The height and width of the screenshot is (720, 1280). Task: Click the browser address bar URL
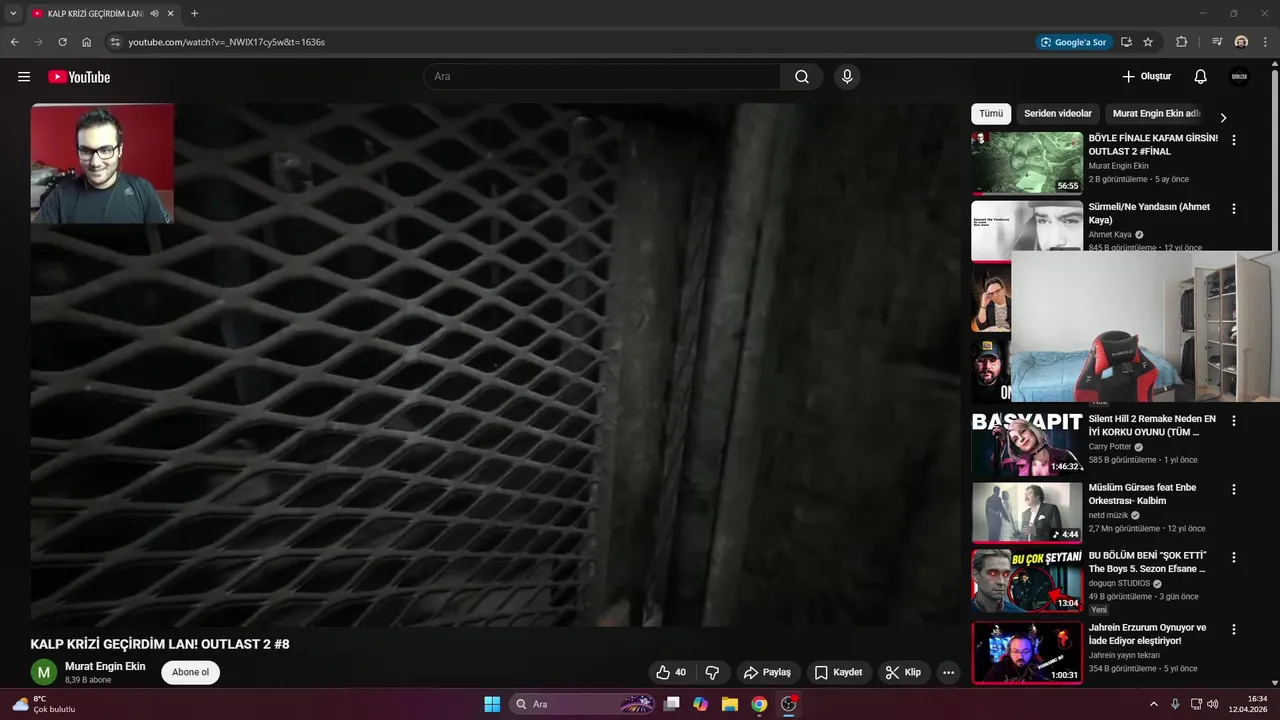(x=226, y=42)
